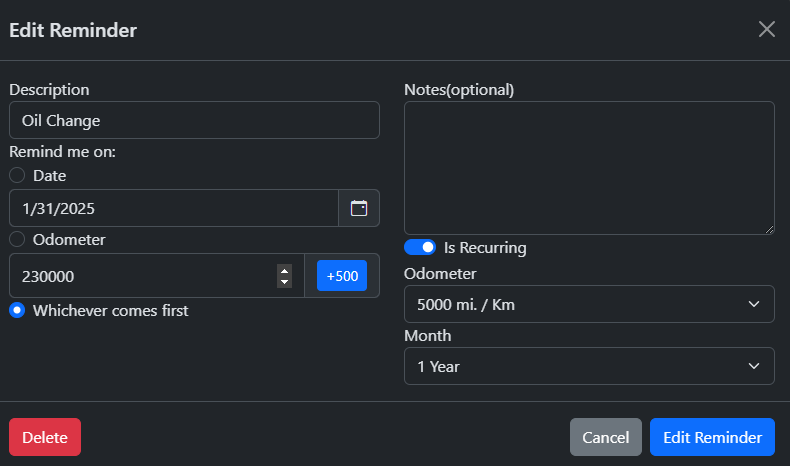Click into the odometer field showing 230000
The width and height of the screenshot is (790, 466).
[140, 276]
